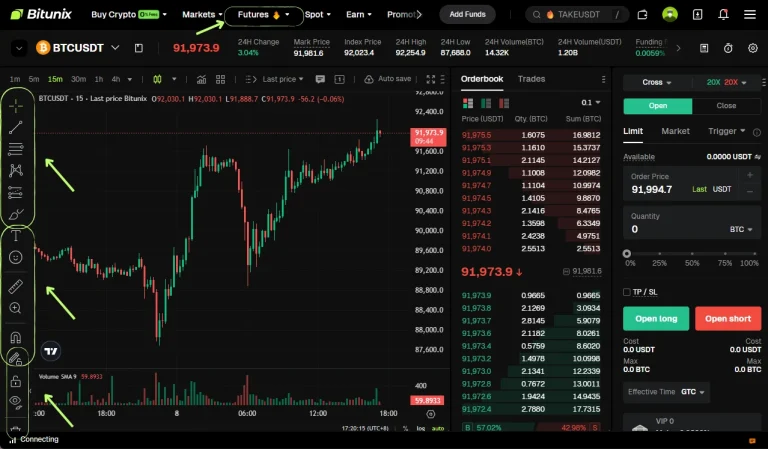Screen dimensions: 768x449
Task: Enable the TP / SL checkbox
Action: pos(627,292)
